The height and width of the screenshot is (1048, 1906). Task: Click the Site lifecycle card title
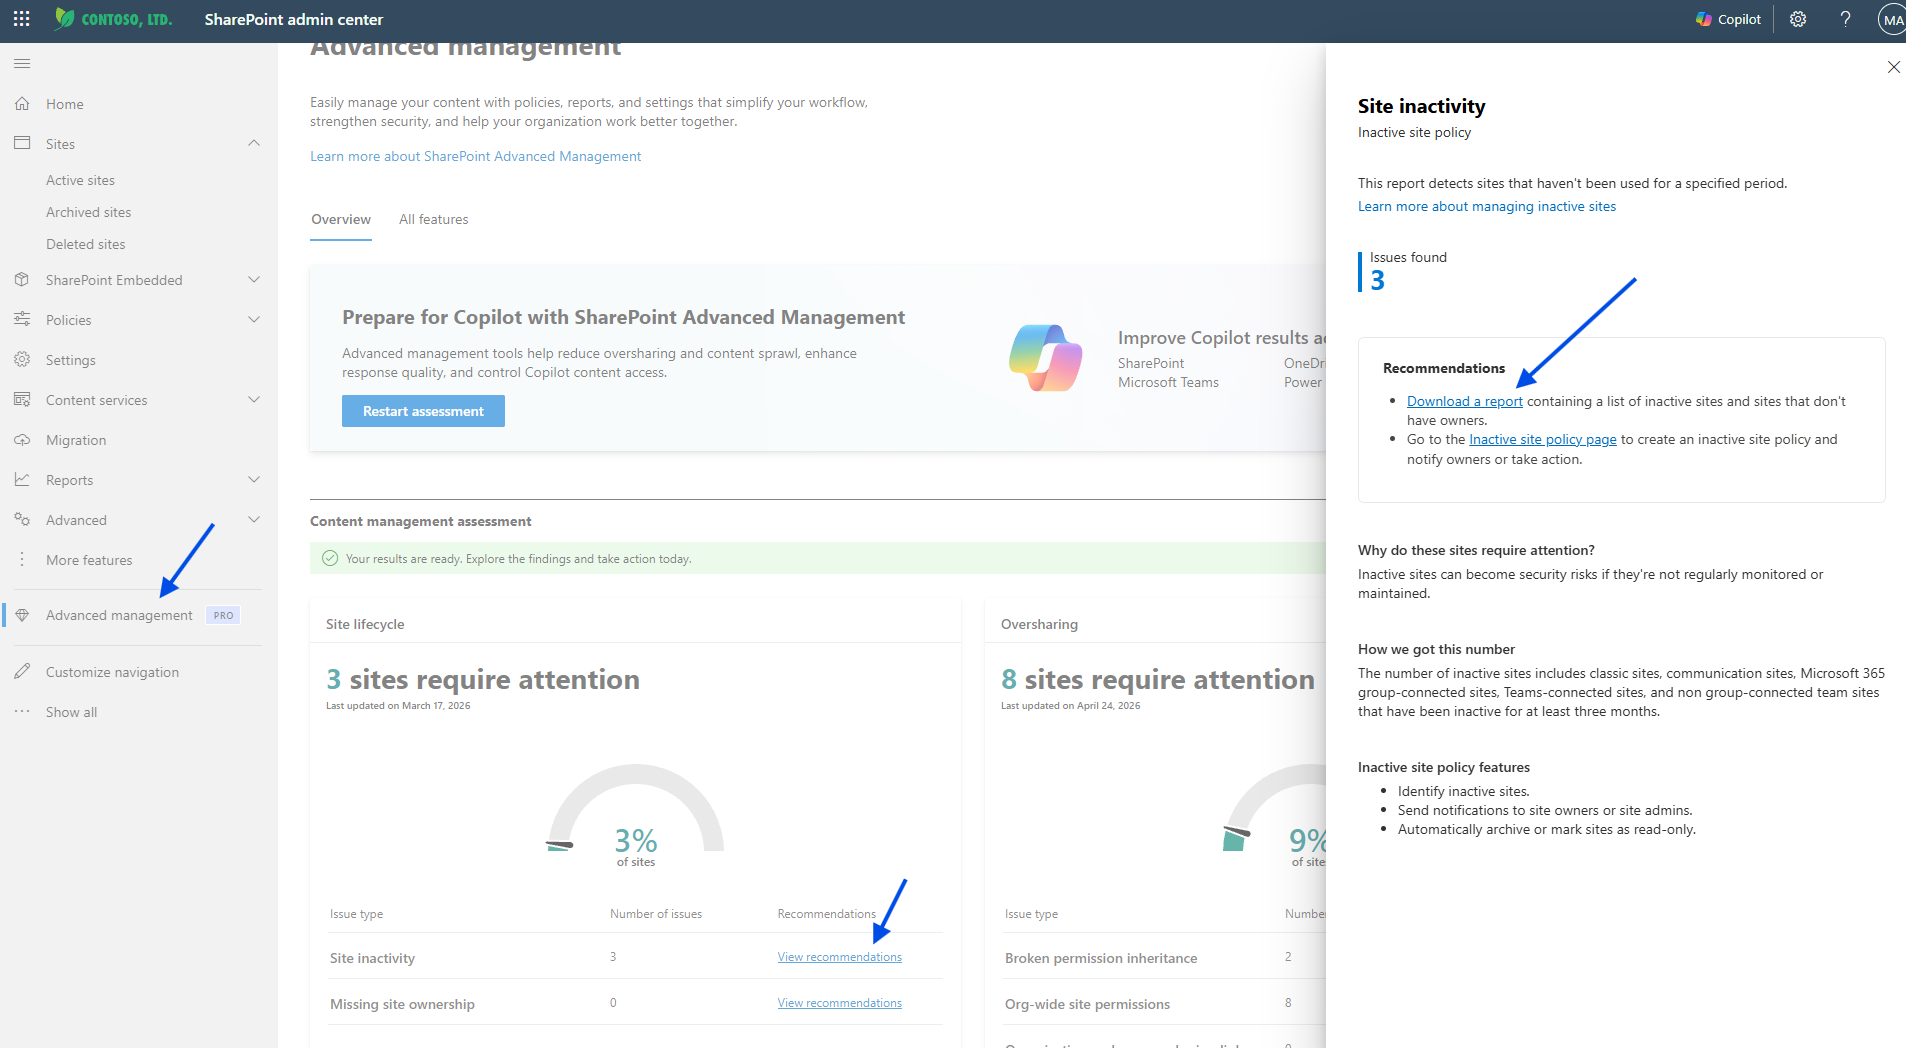[365, 624]
